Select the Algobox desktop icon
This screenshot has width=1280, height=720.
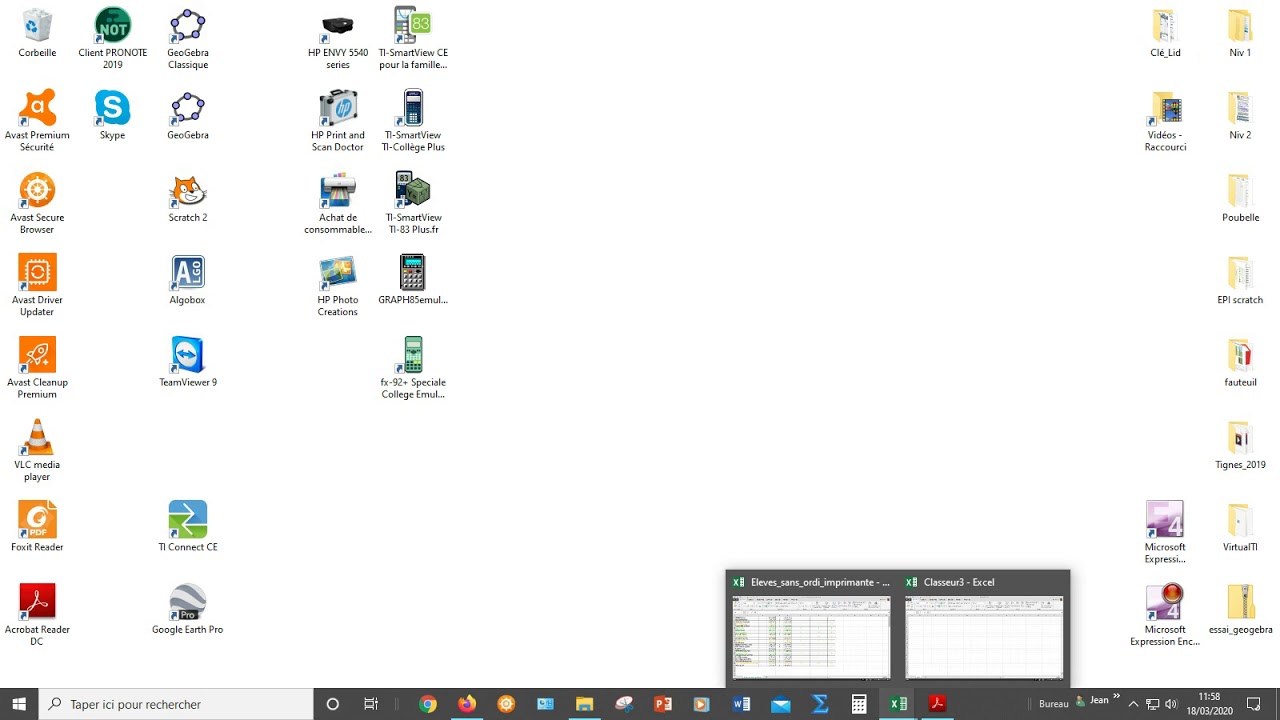(x=188, y=279)
